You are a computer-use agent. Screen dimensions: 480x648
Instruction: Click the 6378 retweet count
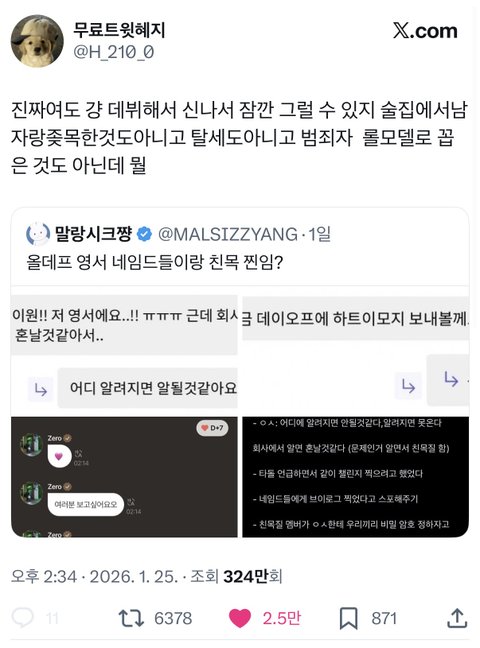(173, 619)
